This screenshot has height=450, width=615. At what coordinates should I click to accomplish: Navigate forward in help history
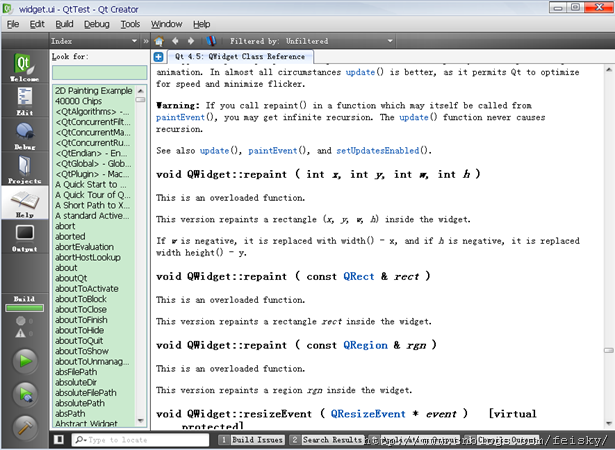pyautogui.click(x=191, y=41)
